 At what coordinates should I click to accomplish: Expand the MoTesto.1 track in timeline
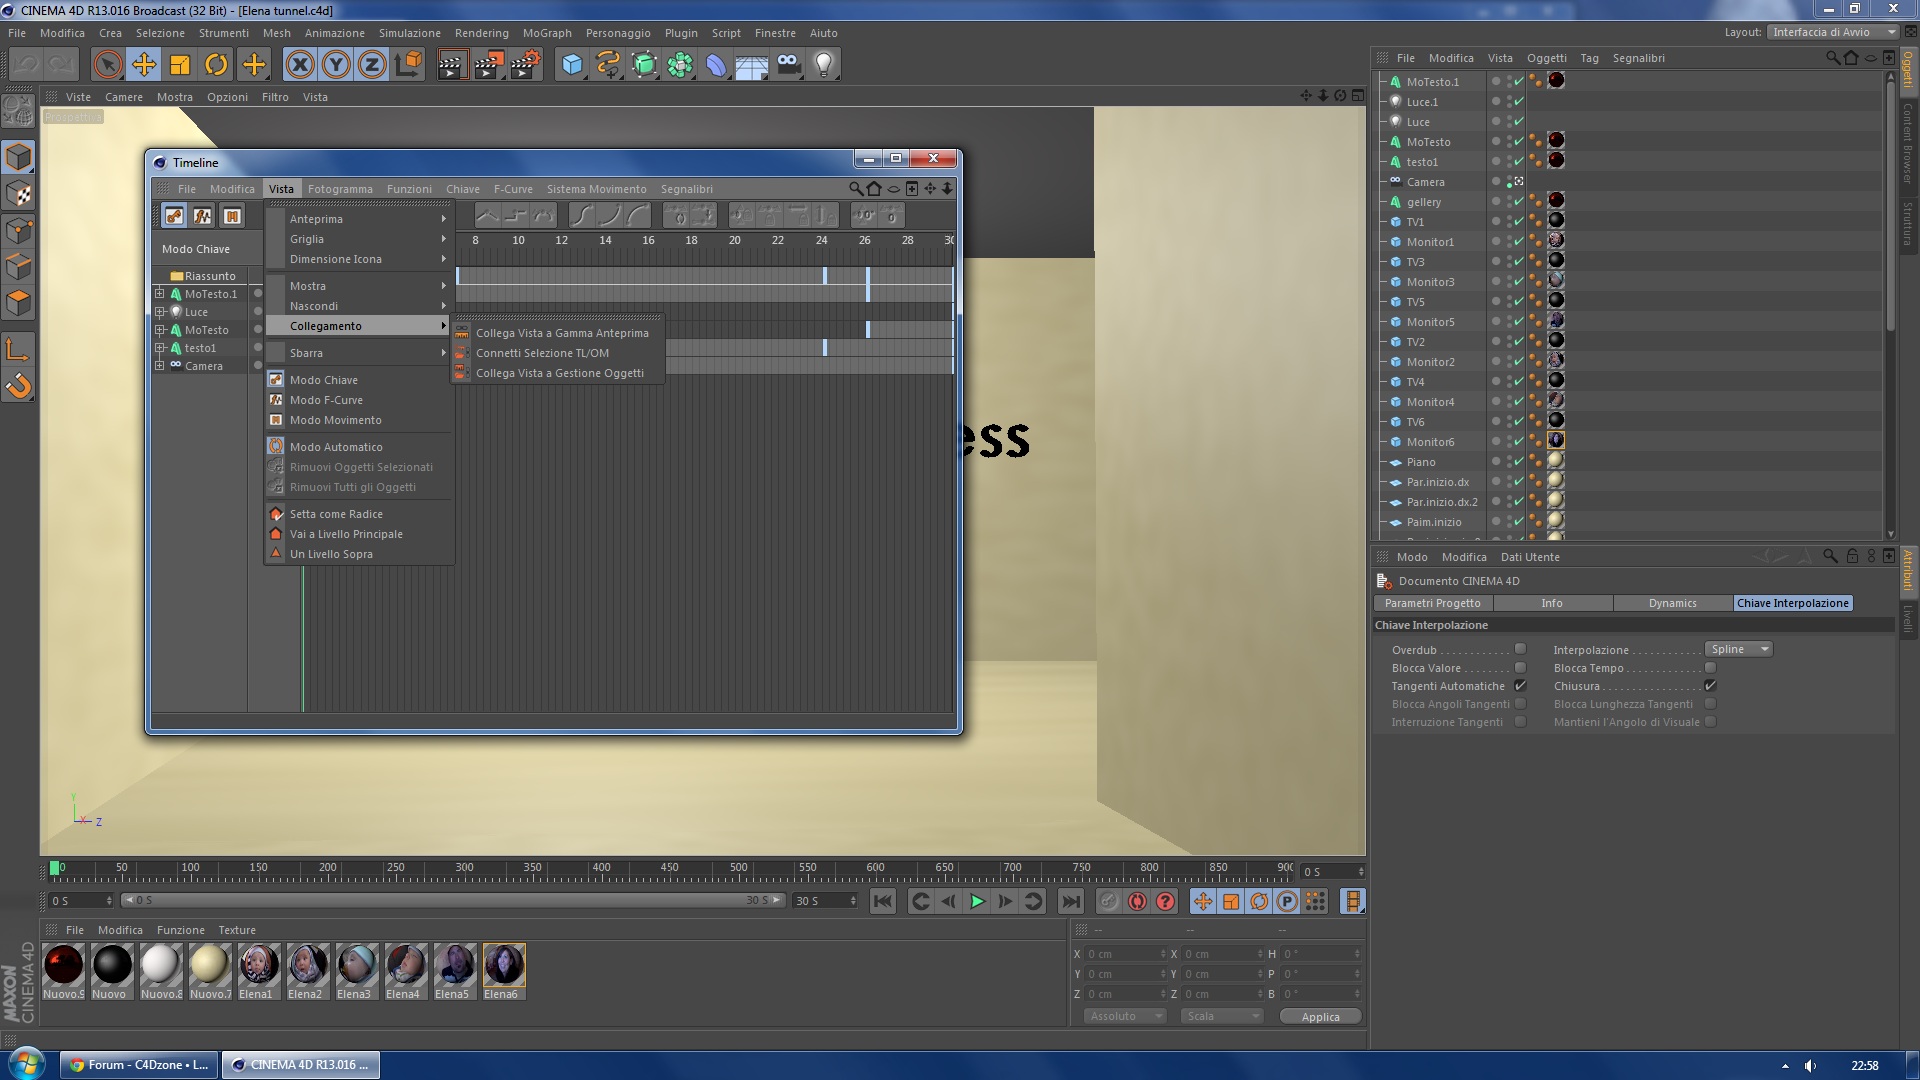160,294
